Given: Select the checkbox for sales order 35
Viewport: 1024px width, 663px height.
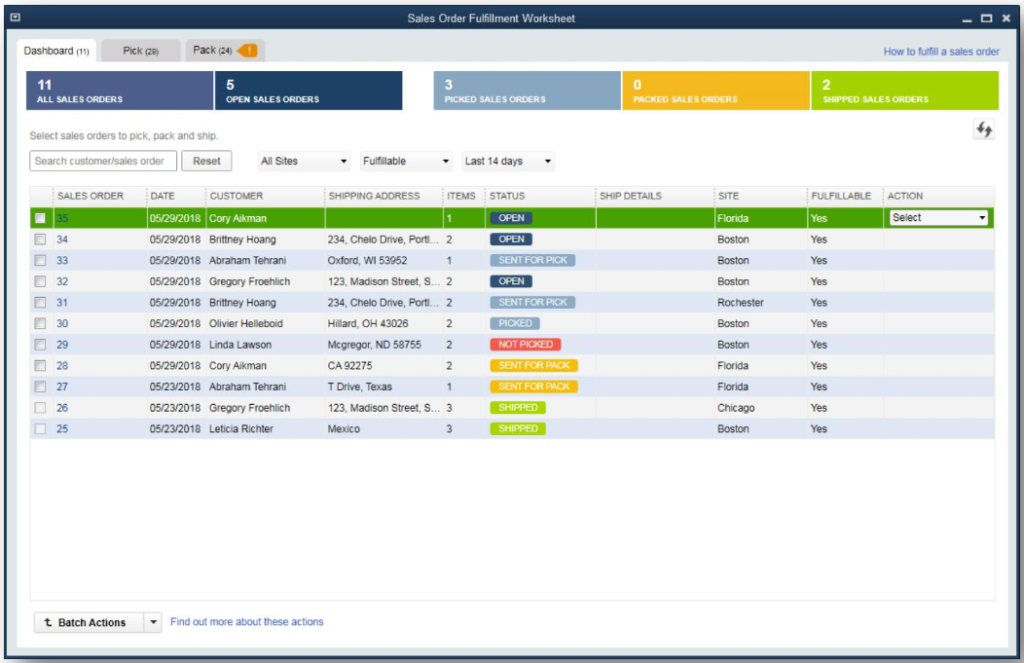Looking at the screenshot, I should (x=40, y=218).
